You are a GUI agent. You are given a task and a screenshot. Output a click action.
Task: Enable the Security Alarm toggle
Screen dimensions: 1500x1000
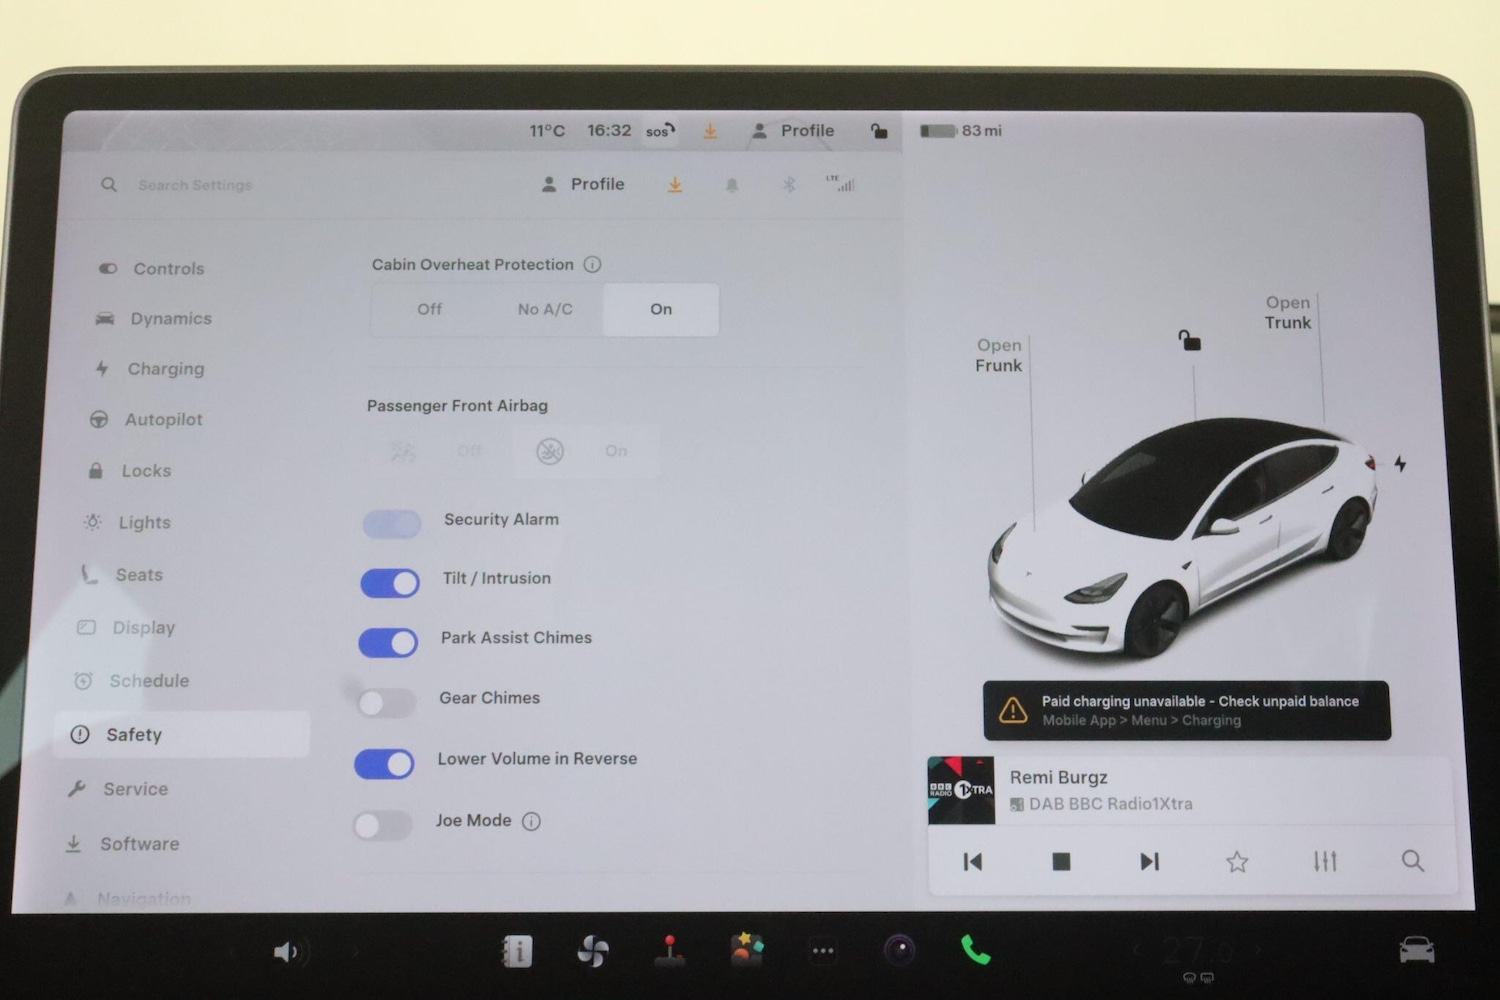pyautogui.click(x=391, y=523)
